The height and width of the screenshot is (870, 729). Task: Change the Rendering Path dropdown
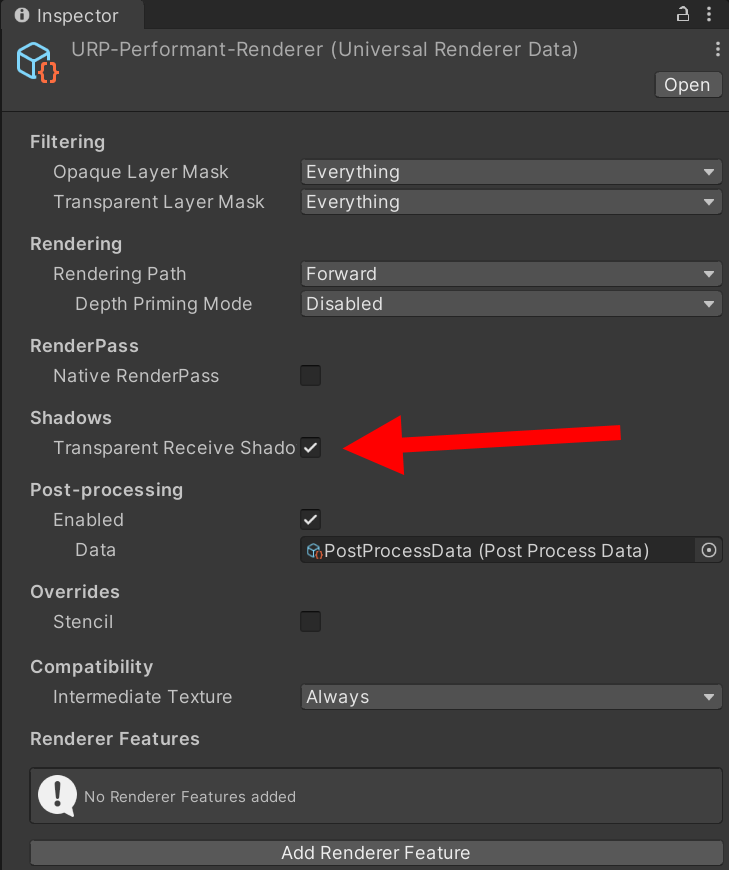click(x=511, y=274)
